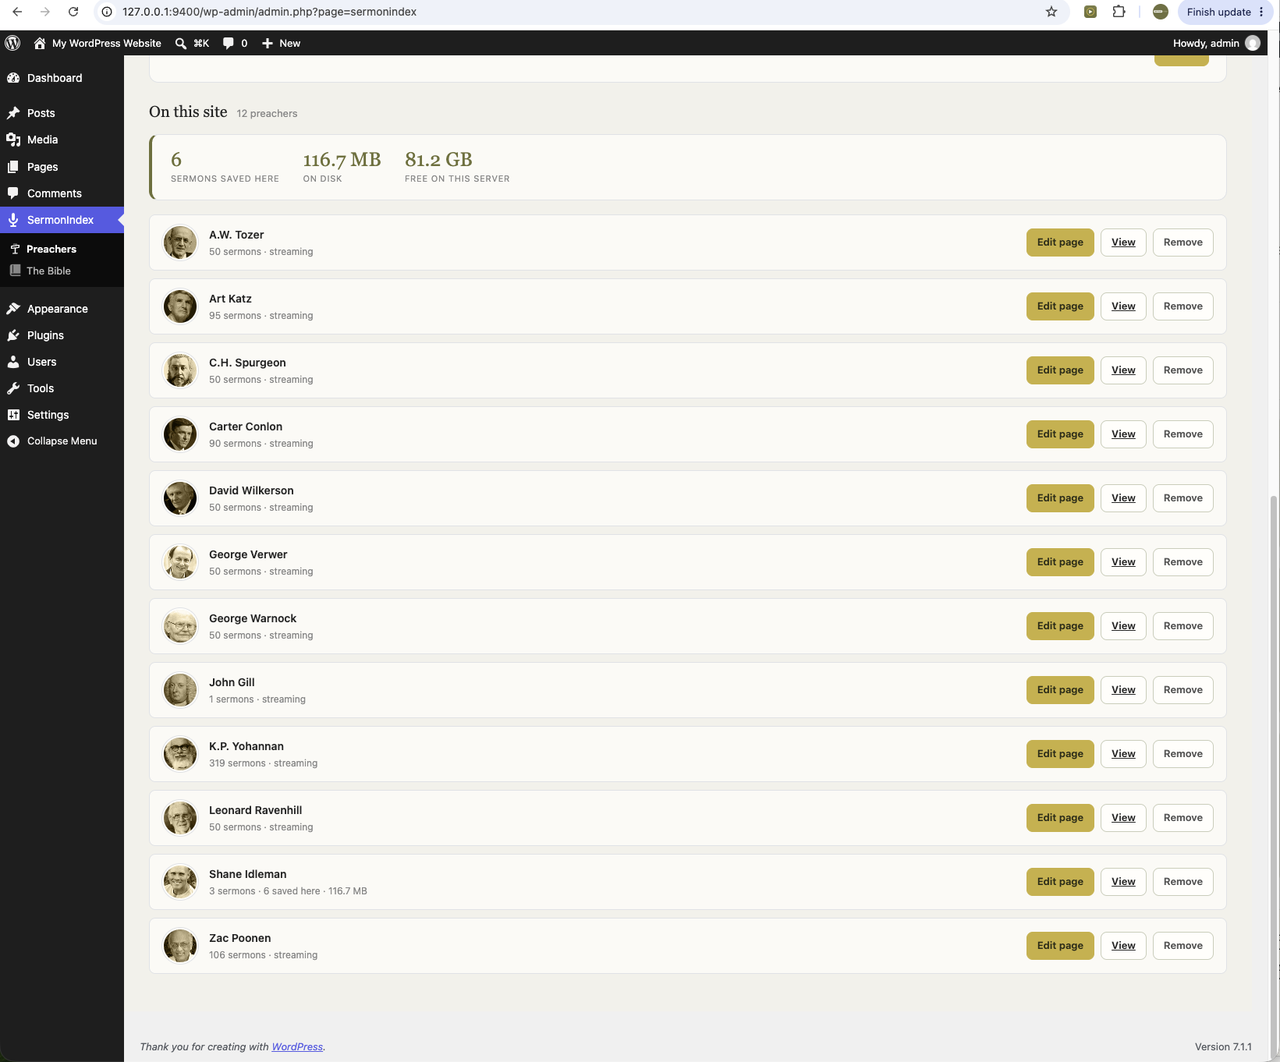Remove George Verwer
The image size is (1280, 1062).
coord(1183,562)
